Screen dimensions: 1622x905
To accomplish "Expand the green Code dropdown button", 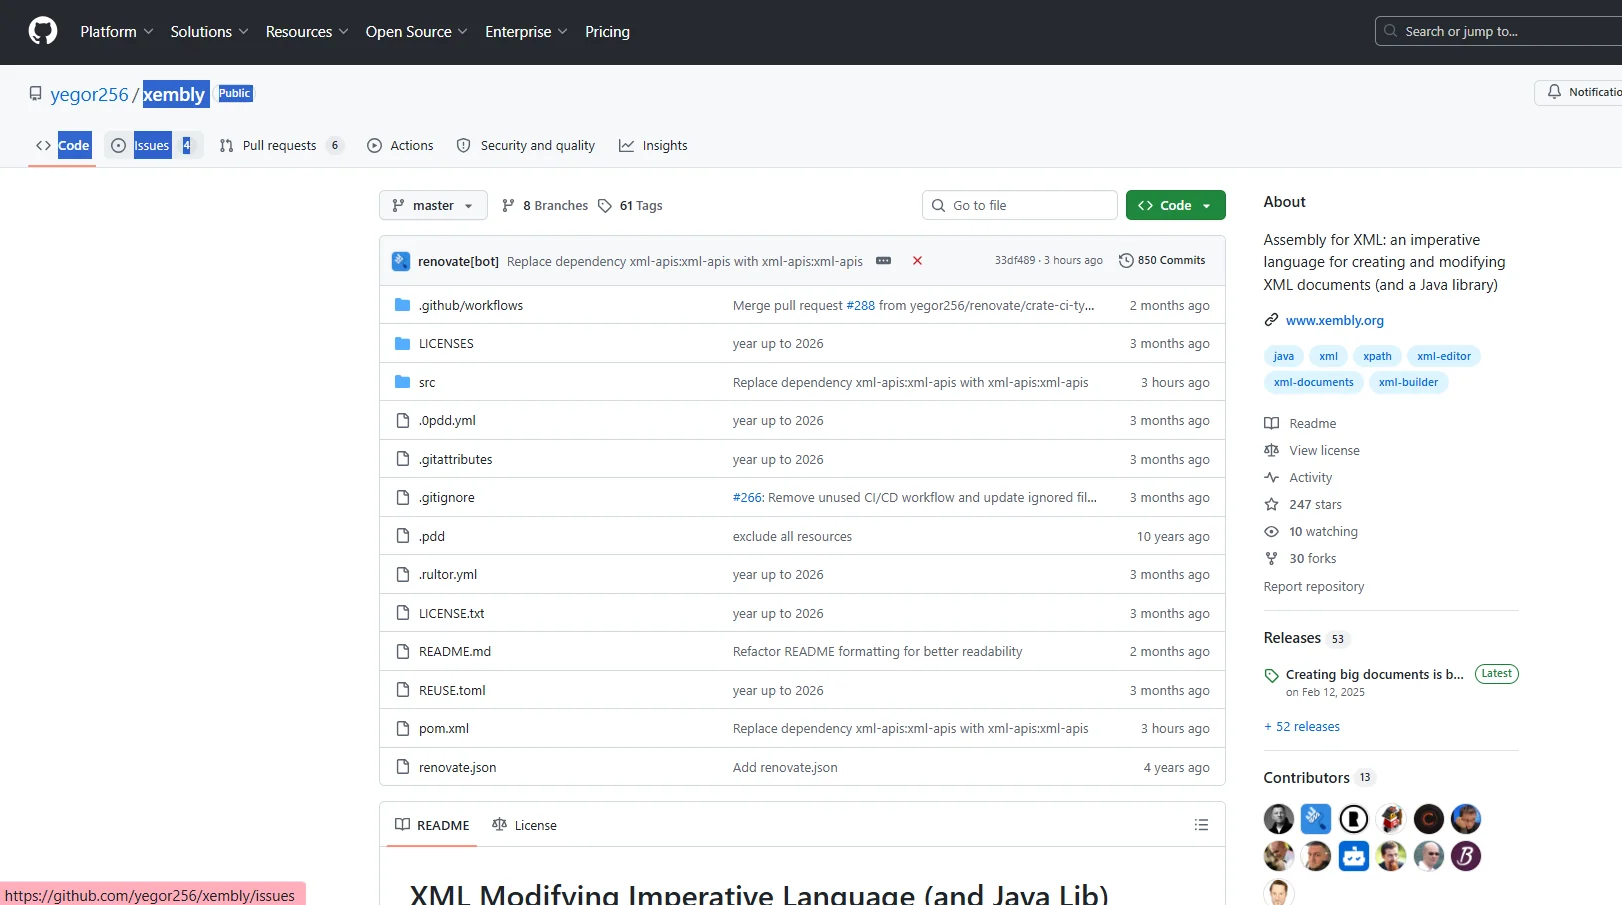I will tap(1175, 206).
